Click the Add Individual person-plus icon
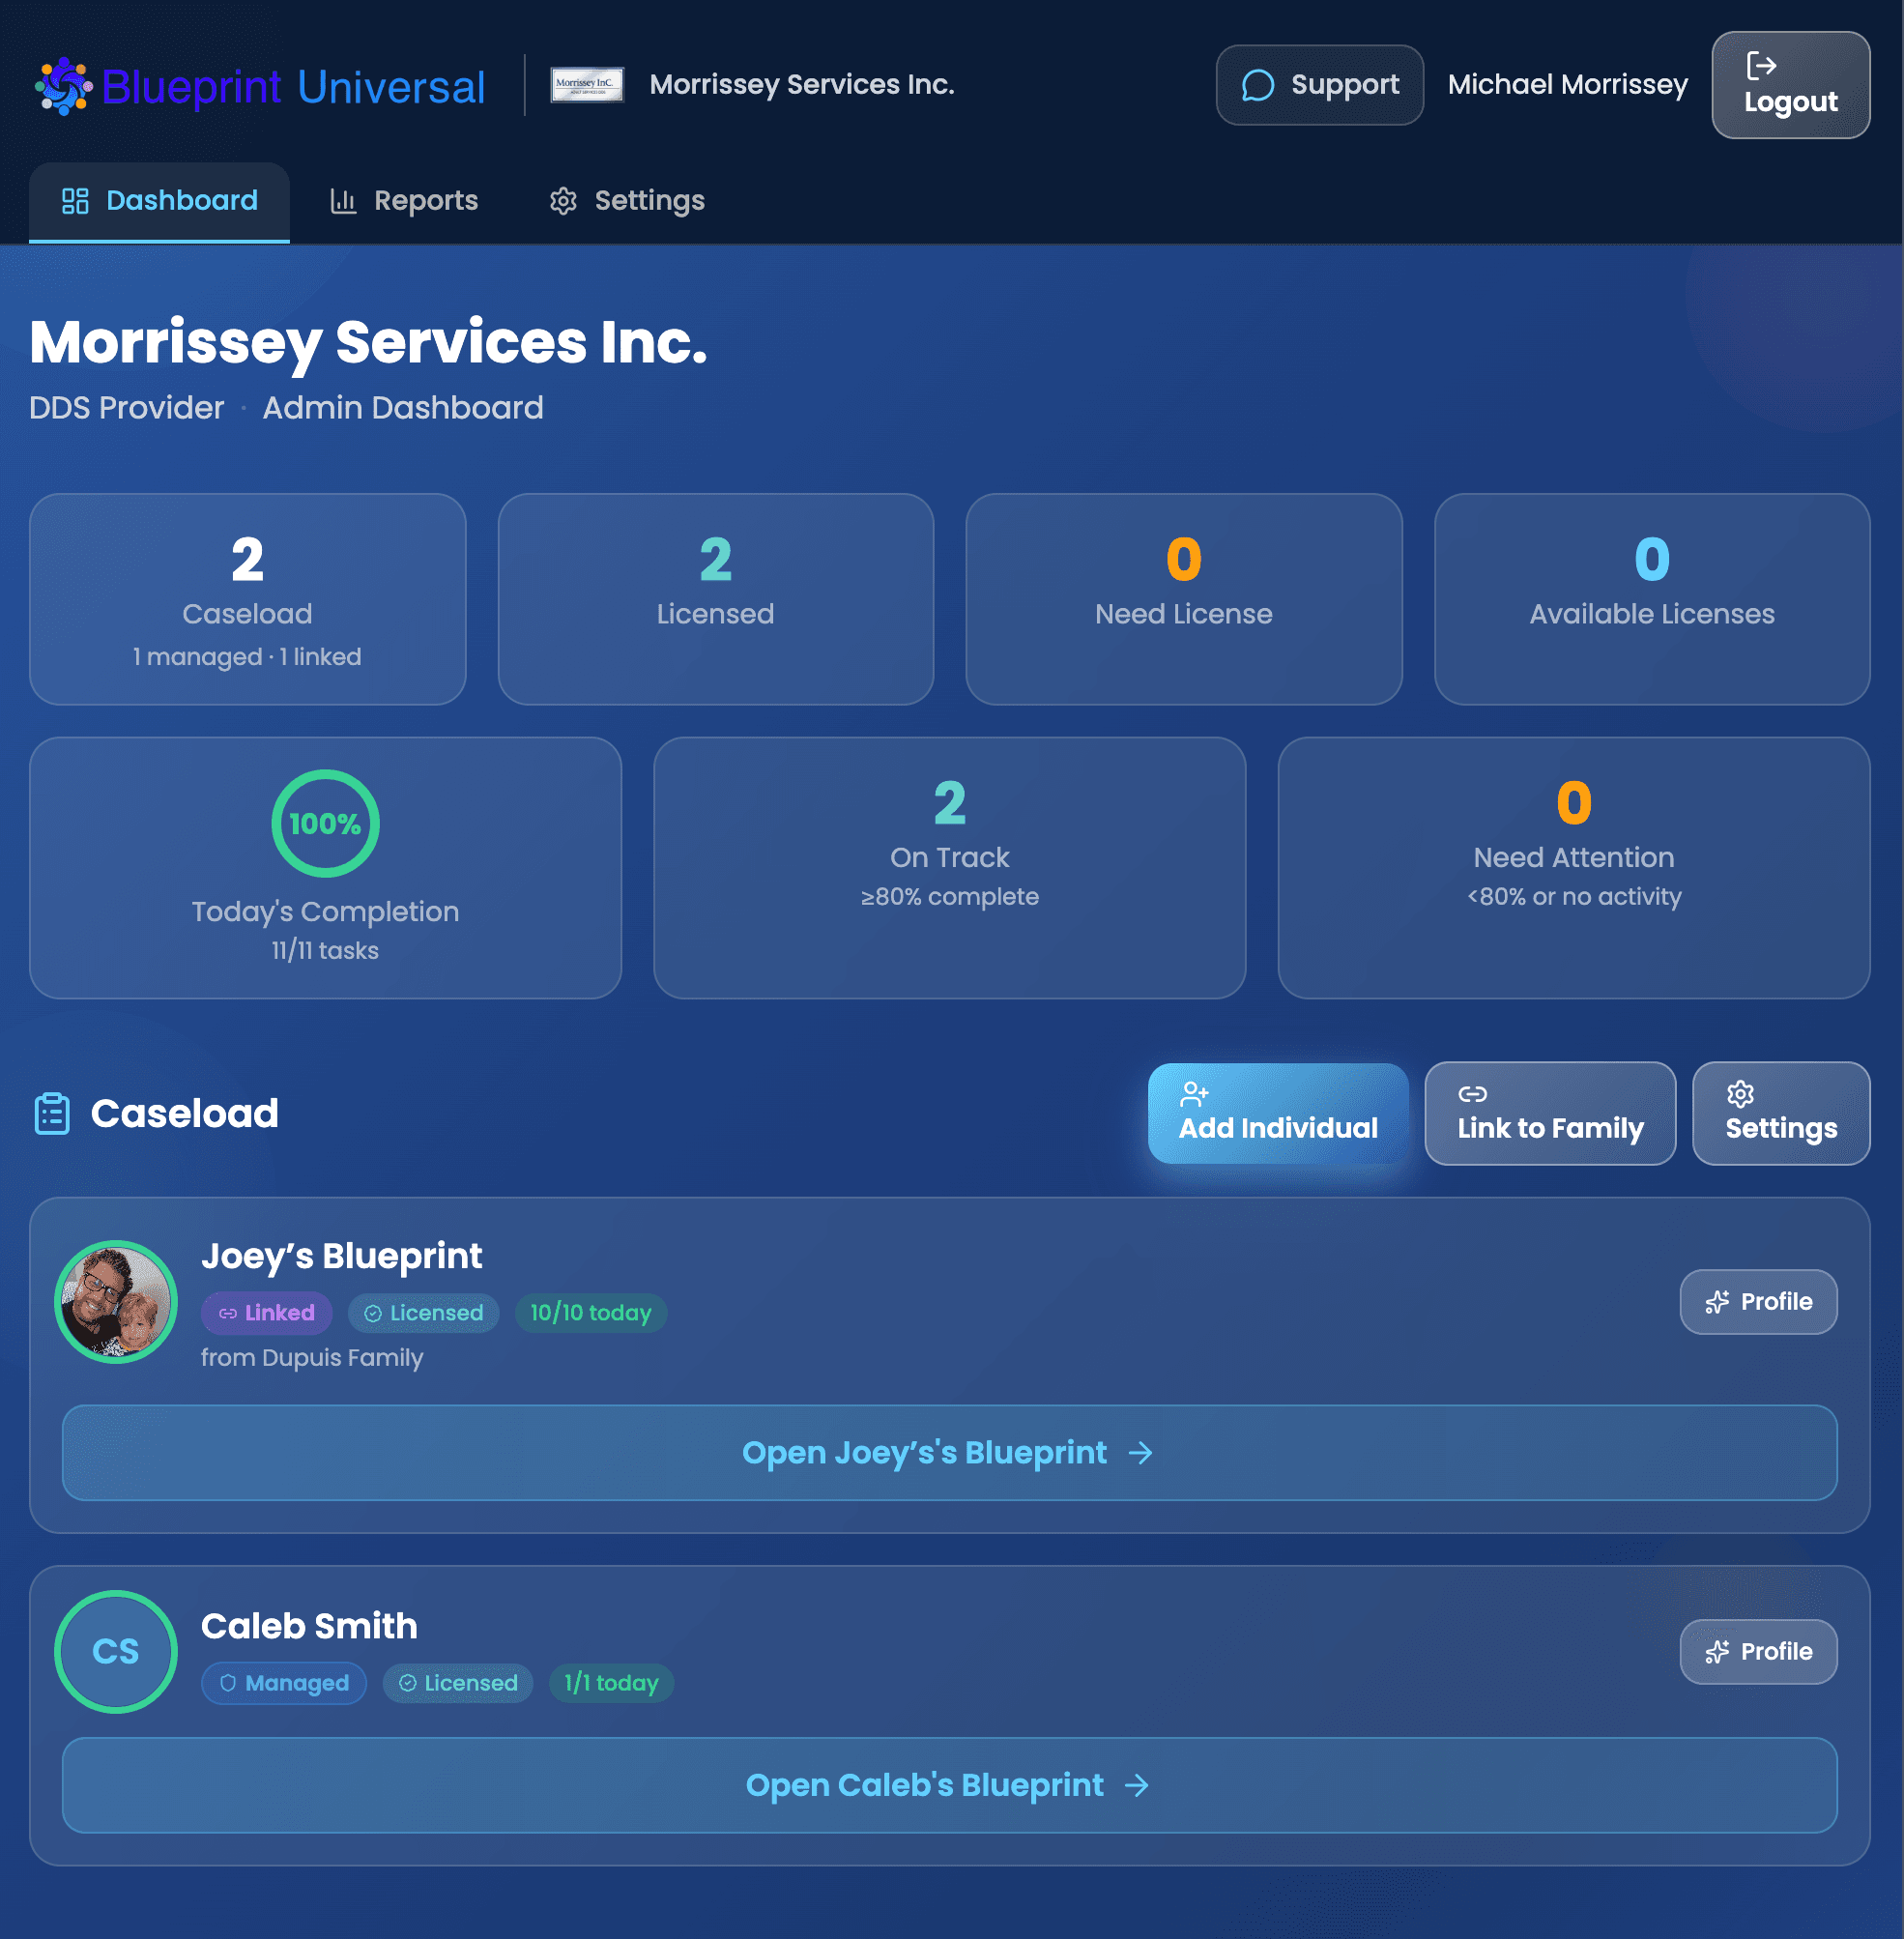Image resolution: width=1904 pixels, height=1939 pixels. [x=1197, y=1094]
